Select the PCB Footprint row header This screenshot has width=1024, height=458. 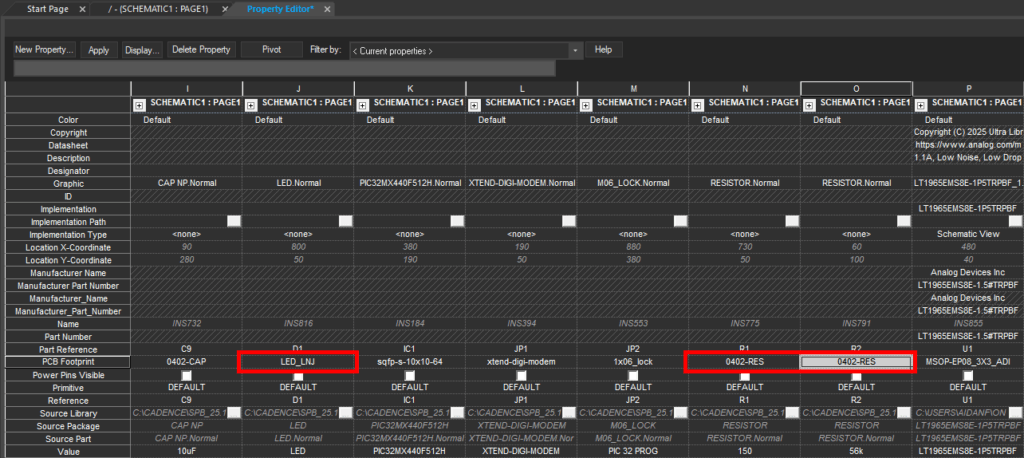[x=68, y=362]
